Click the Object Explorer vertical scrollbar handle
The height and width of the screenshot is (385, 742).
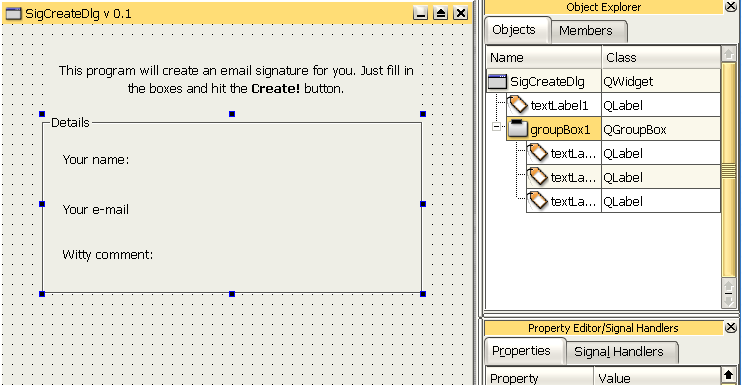[x=729, y=170]
